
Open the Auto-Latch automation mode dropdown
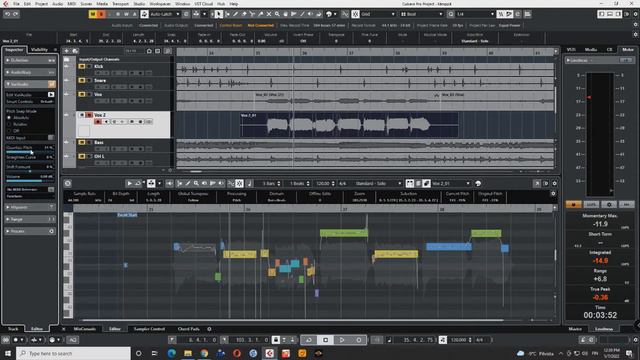(x=165, y=14)
